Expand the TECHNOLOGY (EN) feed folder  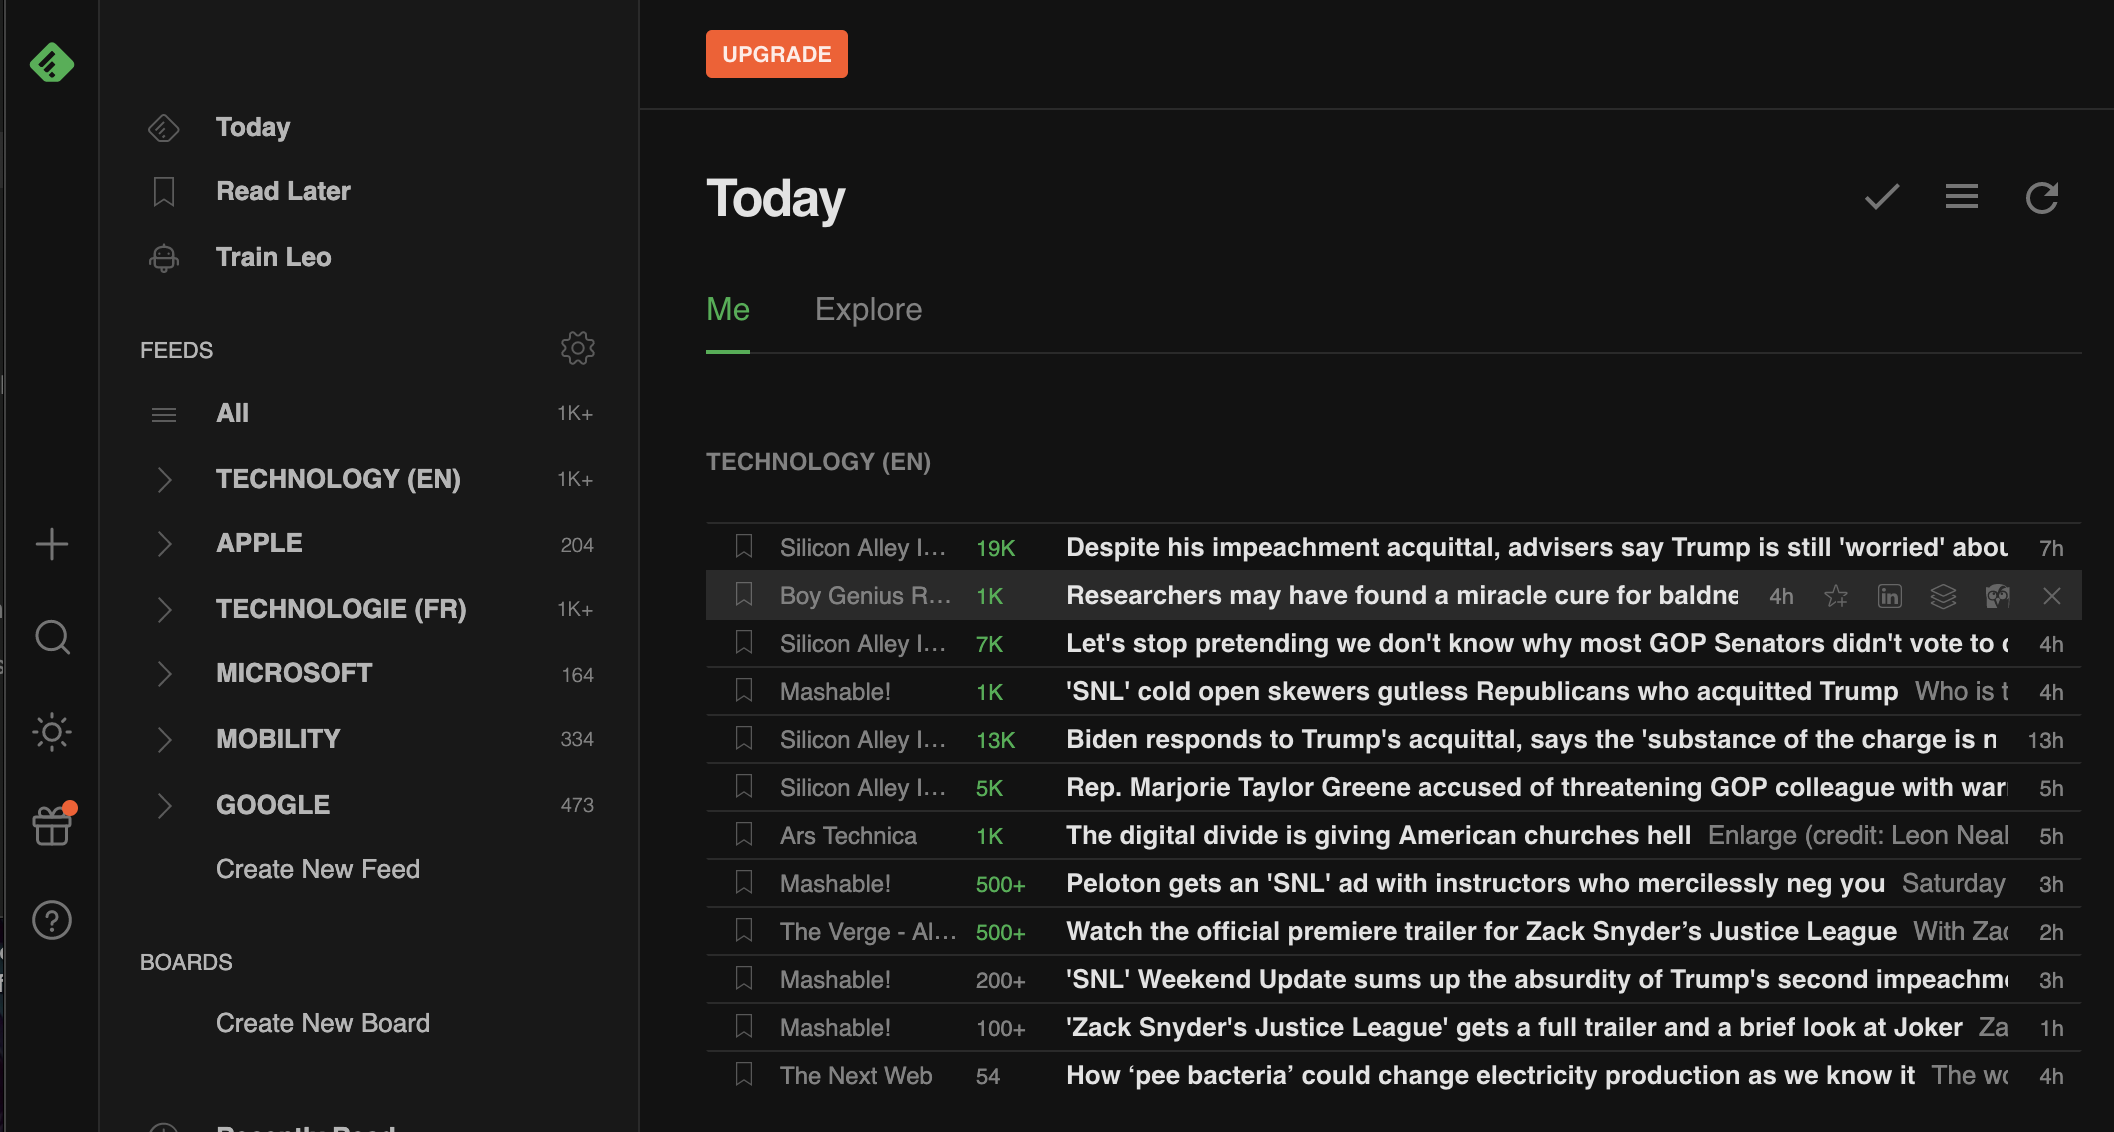pyautogui.click(x=165, y=479)
